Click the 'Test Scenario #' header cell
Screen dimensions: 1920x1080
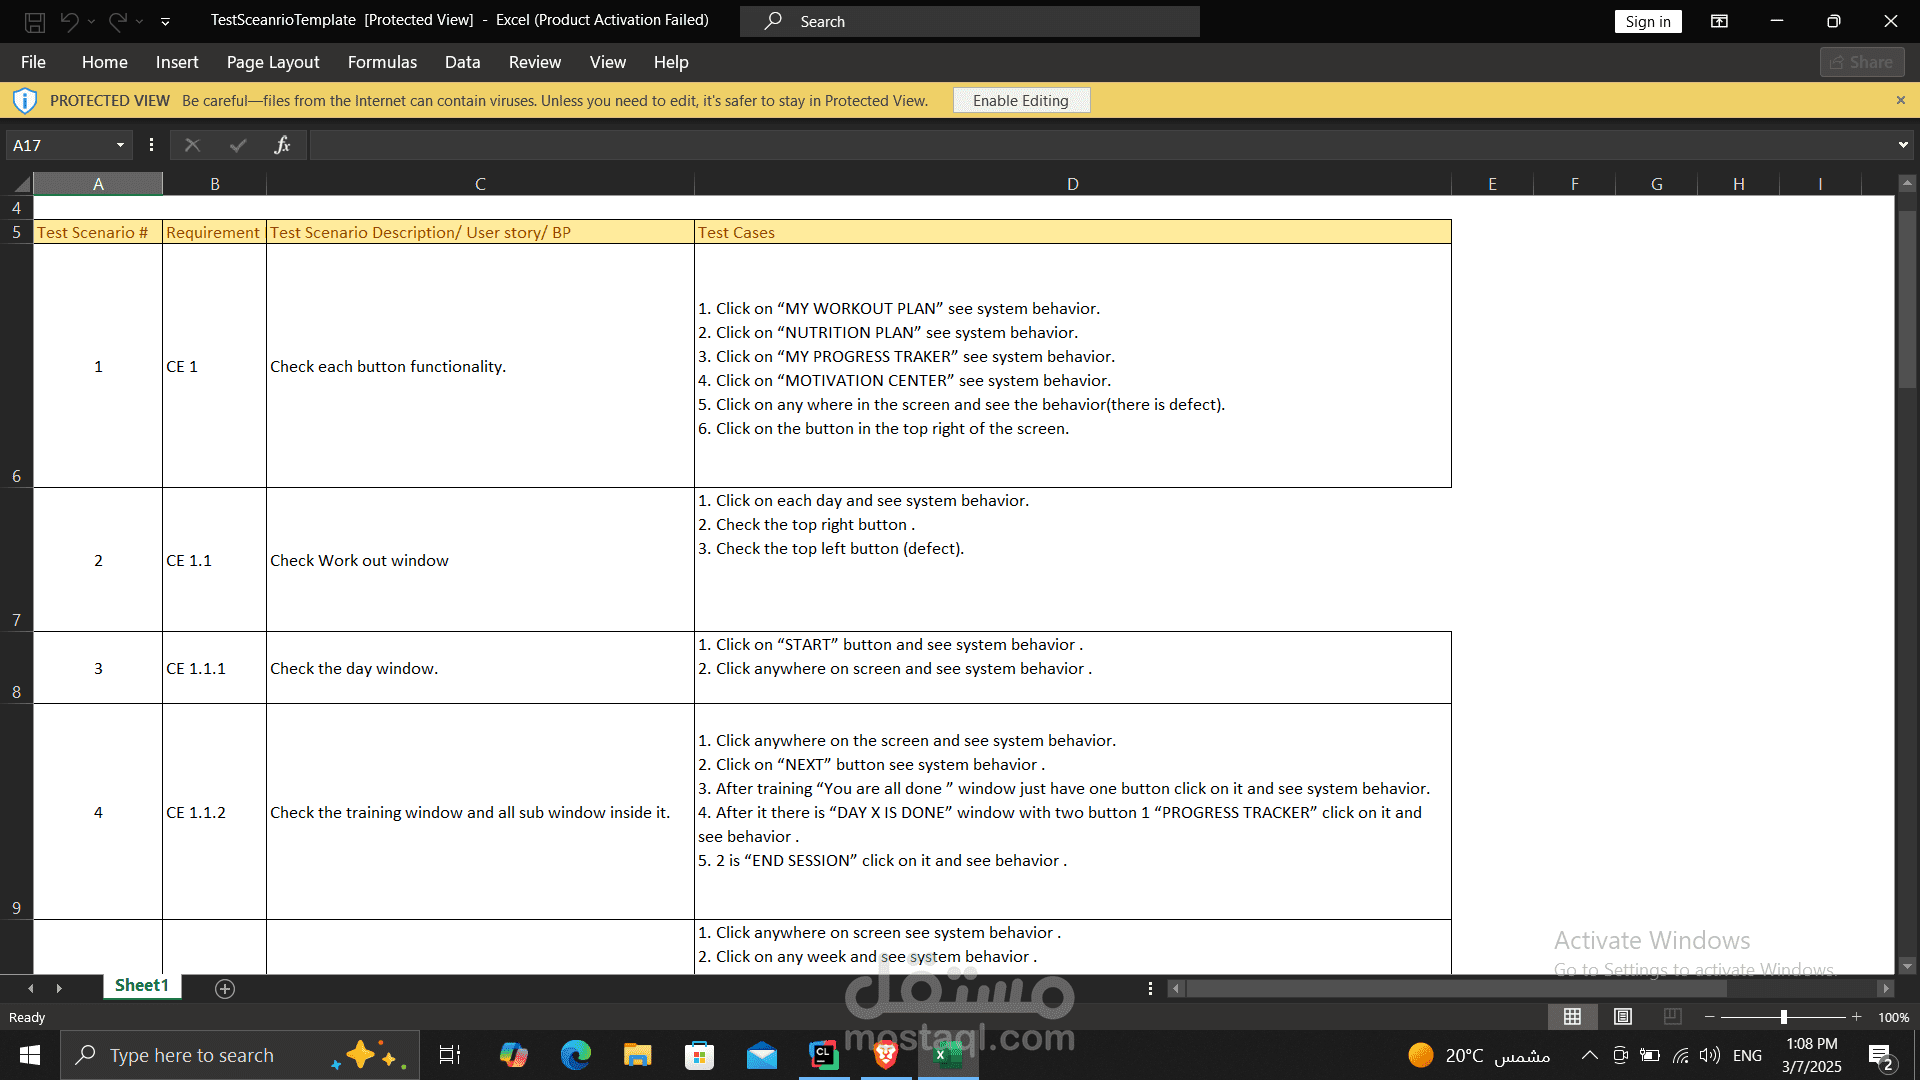click(98, 232)
